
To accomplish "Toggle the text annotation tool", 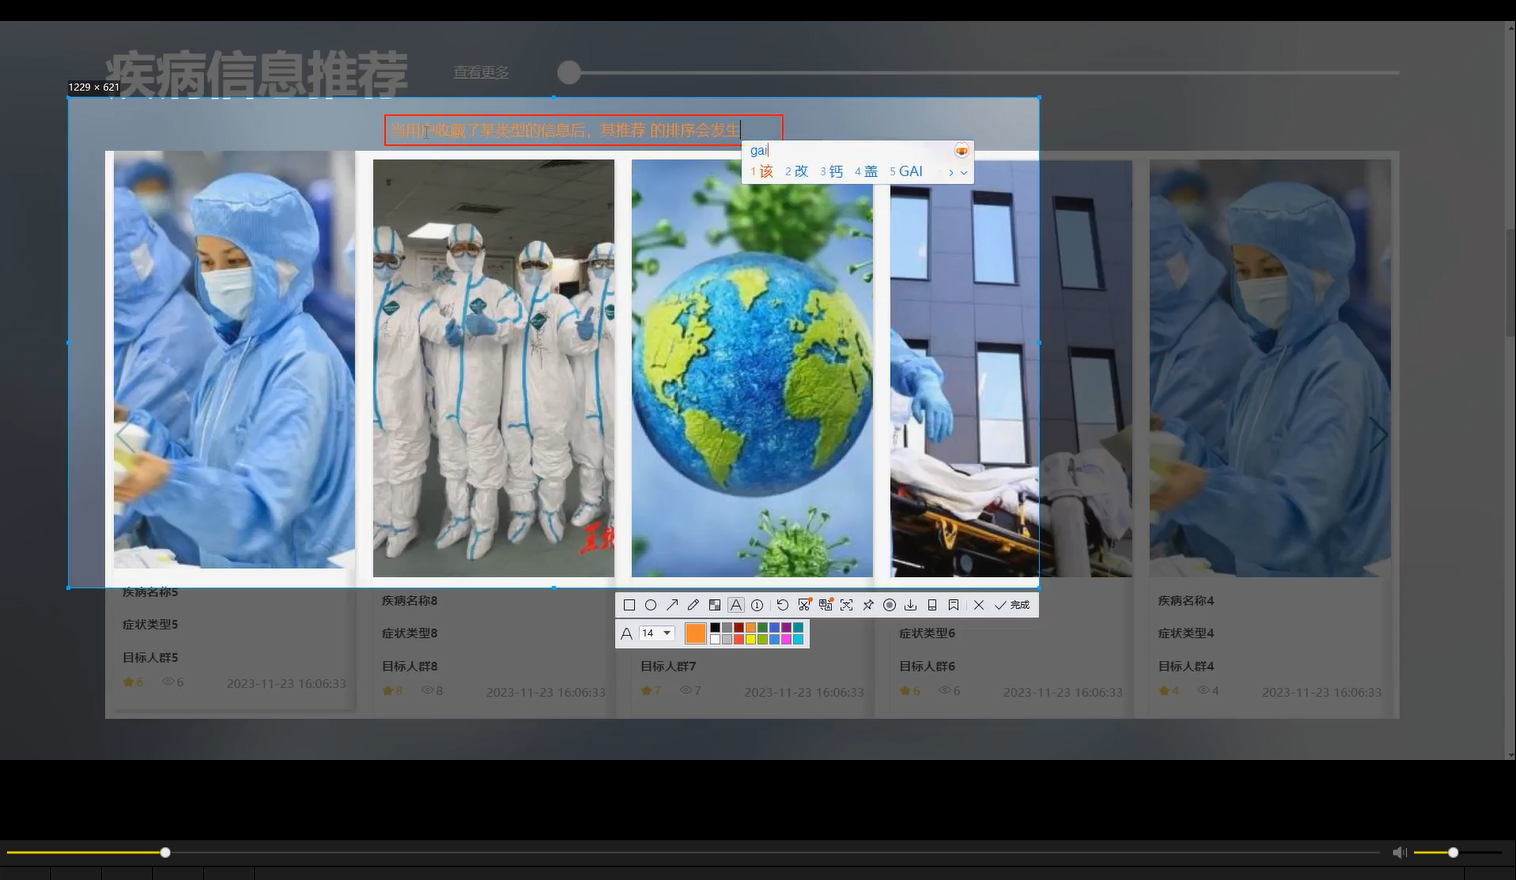I will [x=736, y=605].
